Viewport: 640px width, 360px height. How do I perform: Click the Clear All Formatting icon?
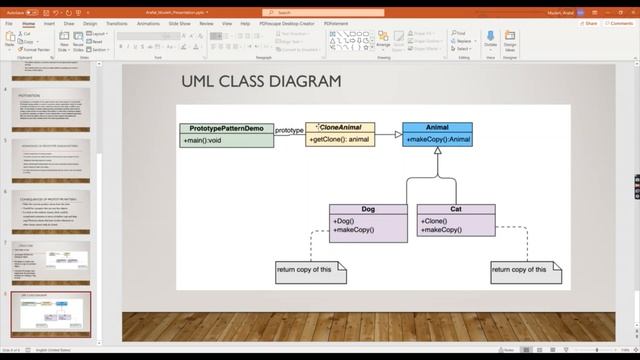click(x=200, y=36)
